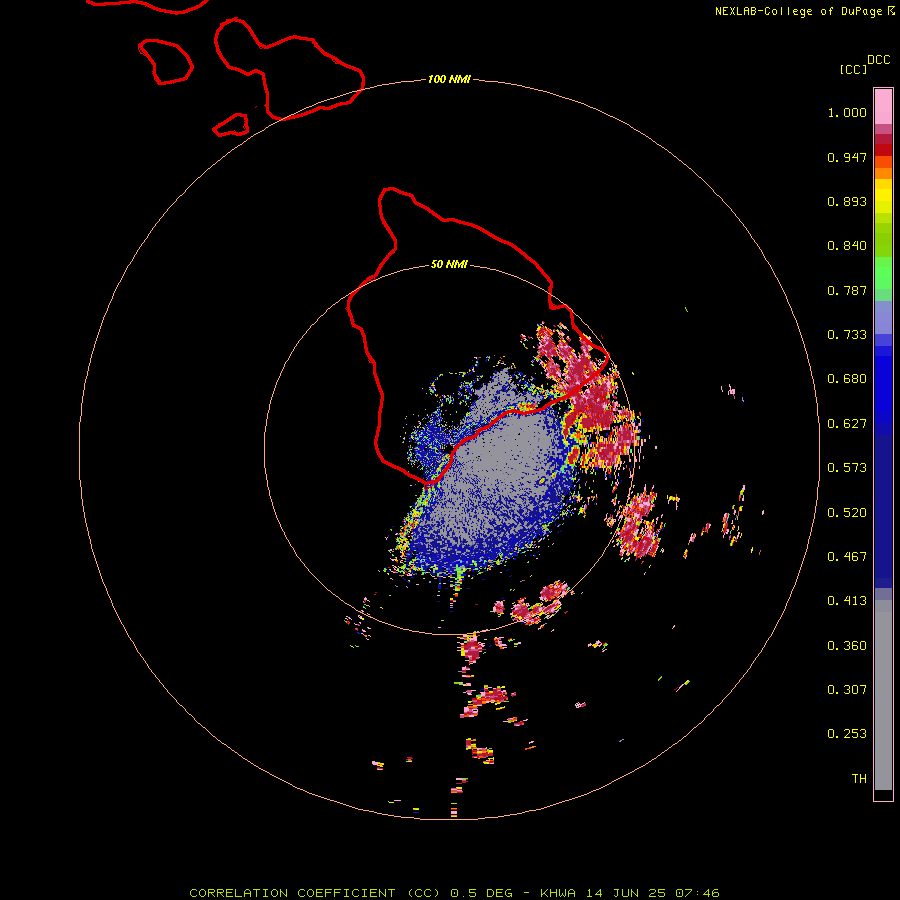
Task: Select the 0.840 scale value
Action: coord(847,246)
